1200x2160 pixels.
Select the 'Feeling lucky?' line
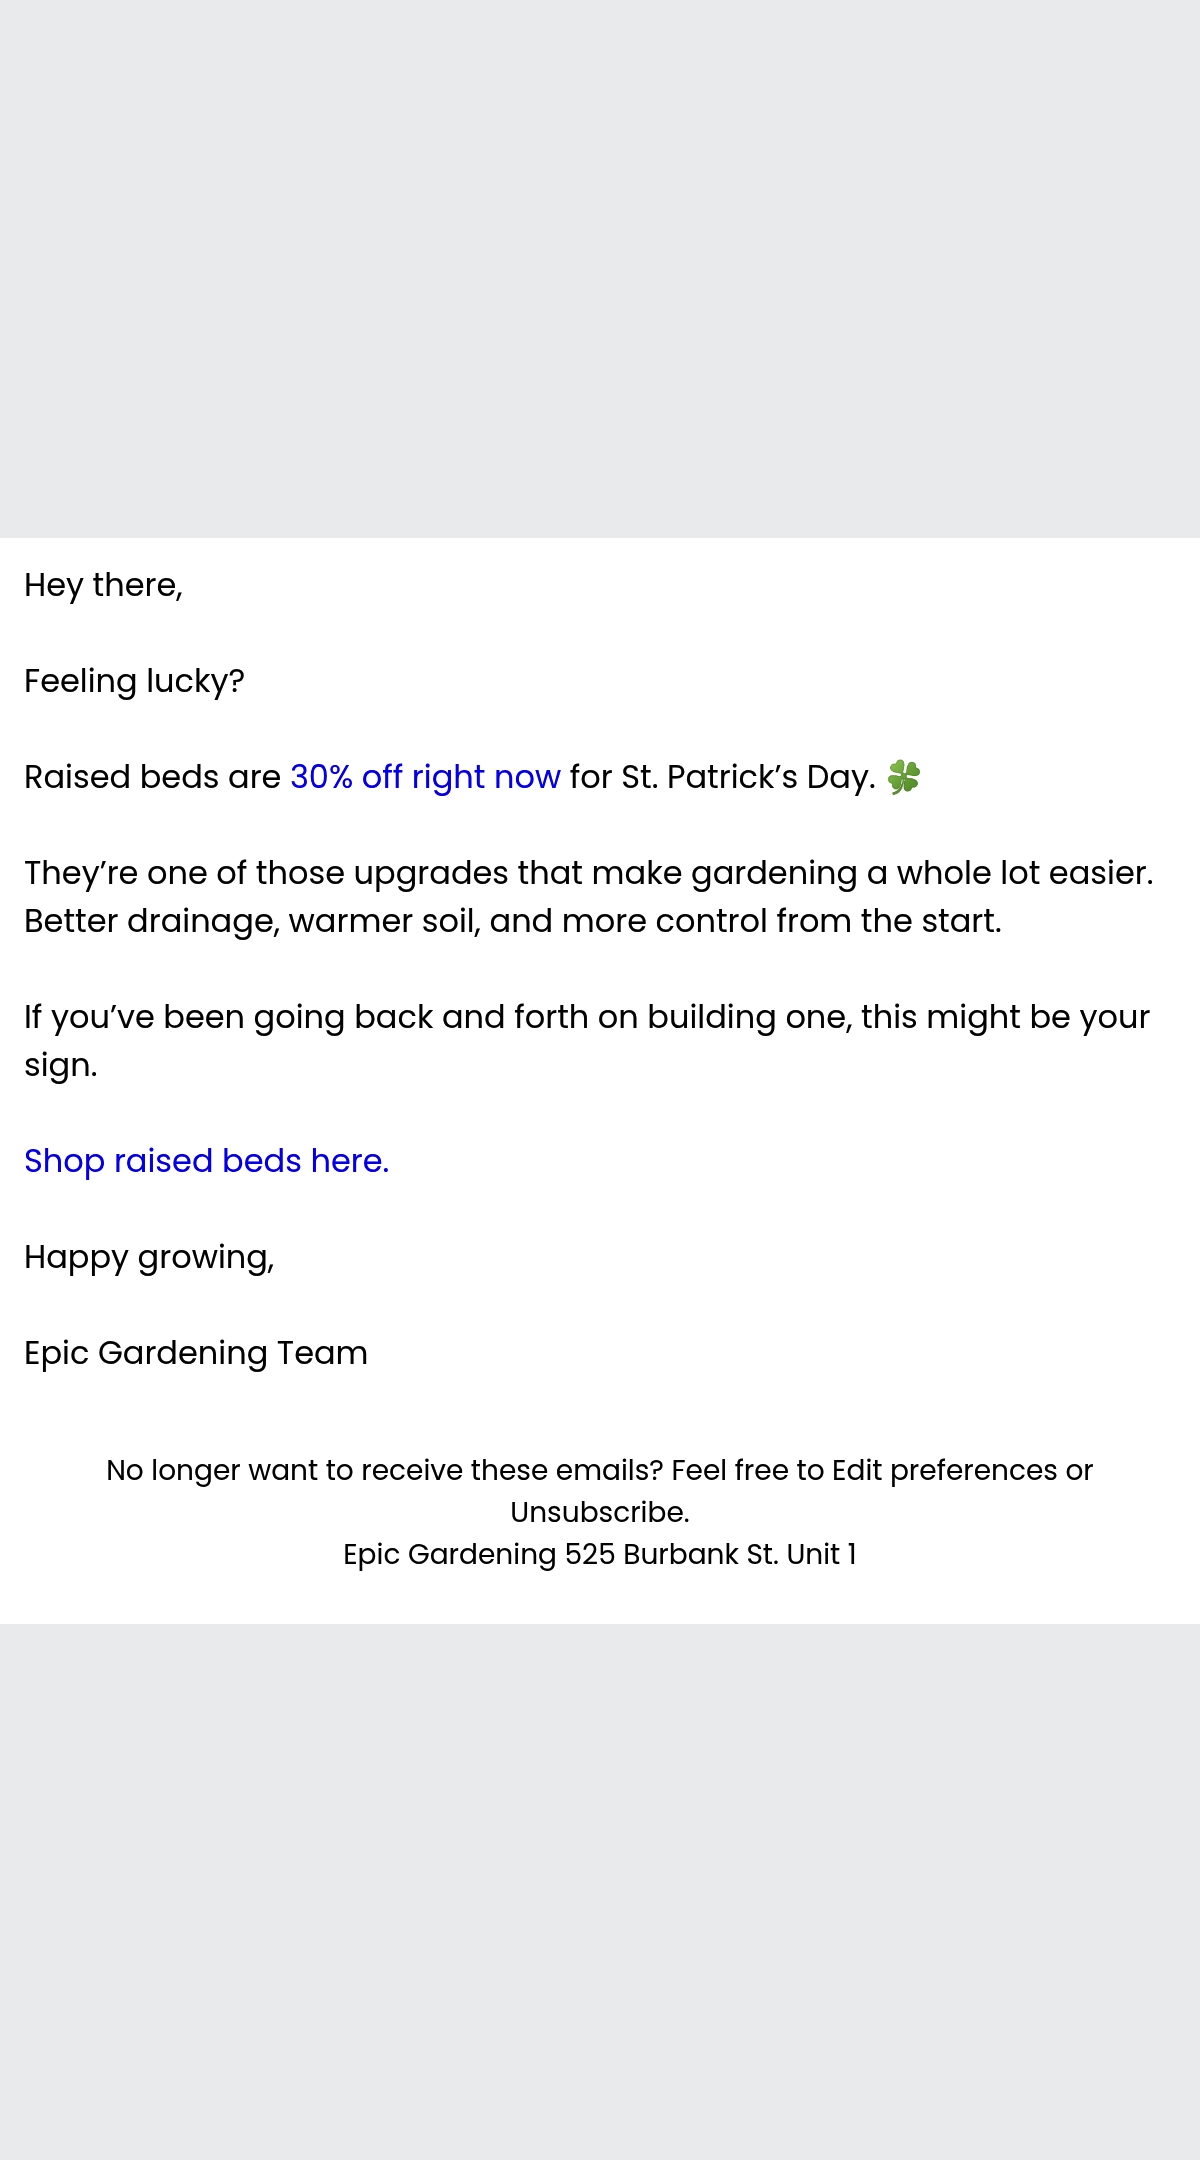click(134, 681)
